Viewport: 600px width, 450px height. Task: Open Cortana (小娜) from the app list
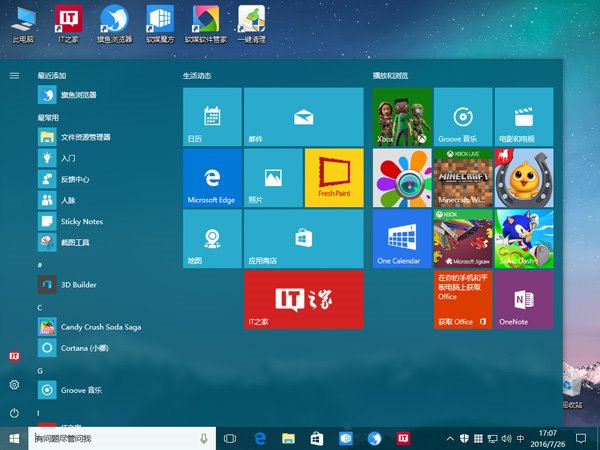(103, 348)
